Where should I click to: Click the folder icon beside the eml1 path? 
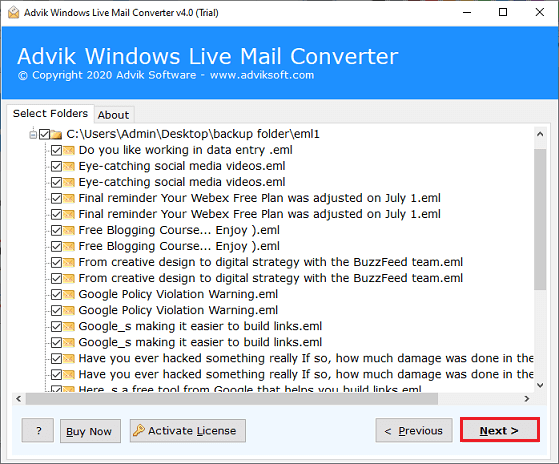(56, 134)
